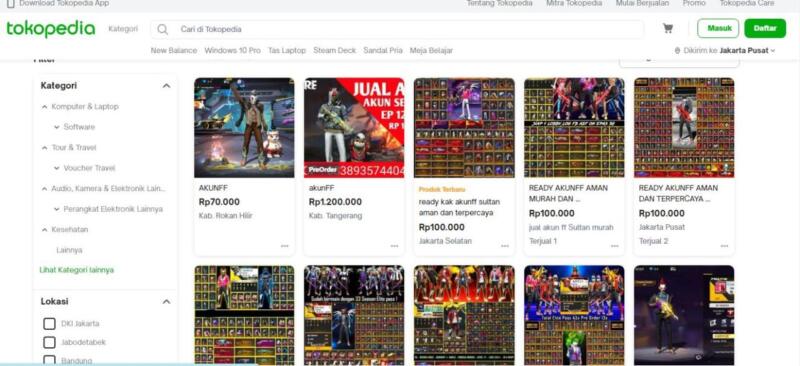Select New Balance search suggestion
The image size is (800, 366).
click(173, 51)
